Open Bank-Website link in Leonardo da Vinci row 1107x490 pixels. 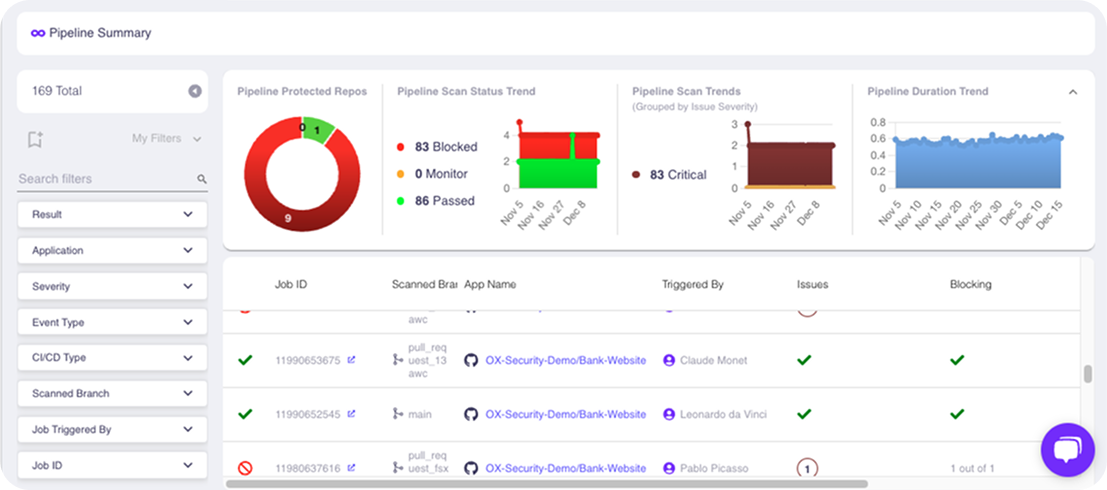coord(566,414)
